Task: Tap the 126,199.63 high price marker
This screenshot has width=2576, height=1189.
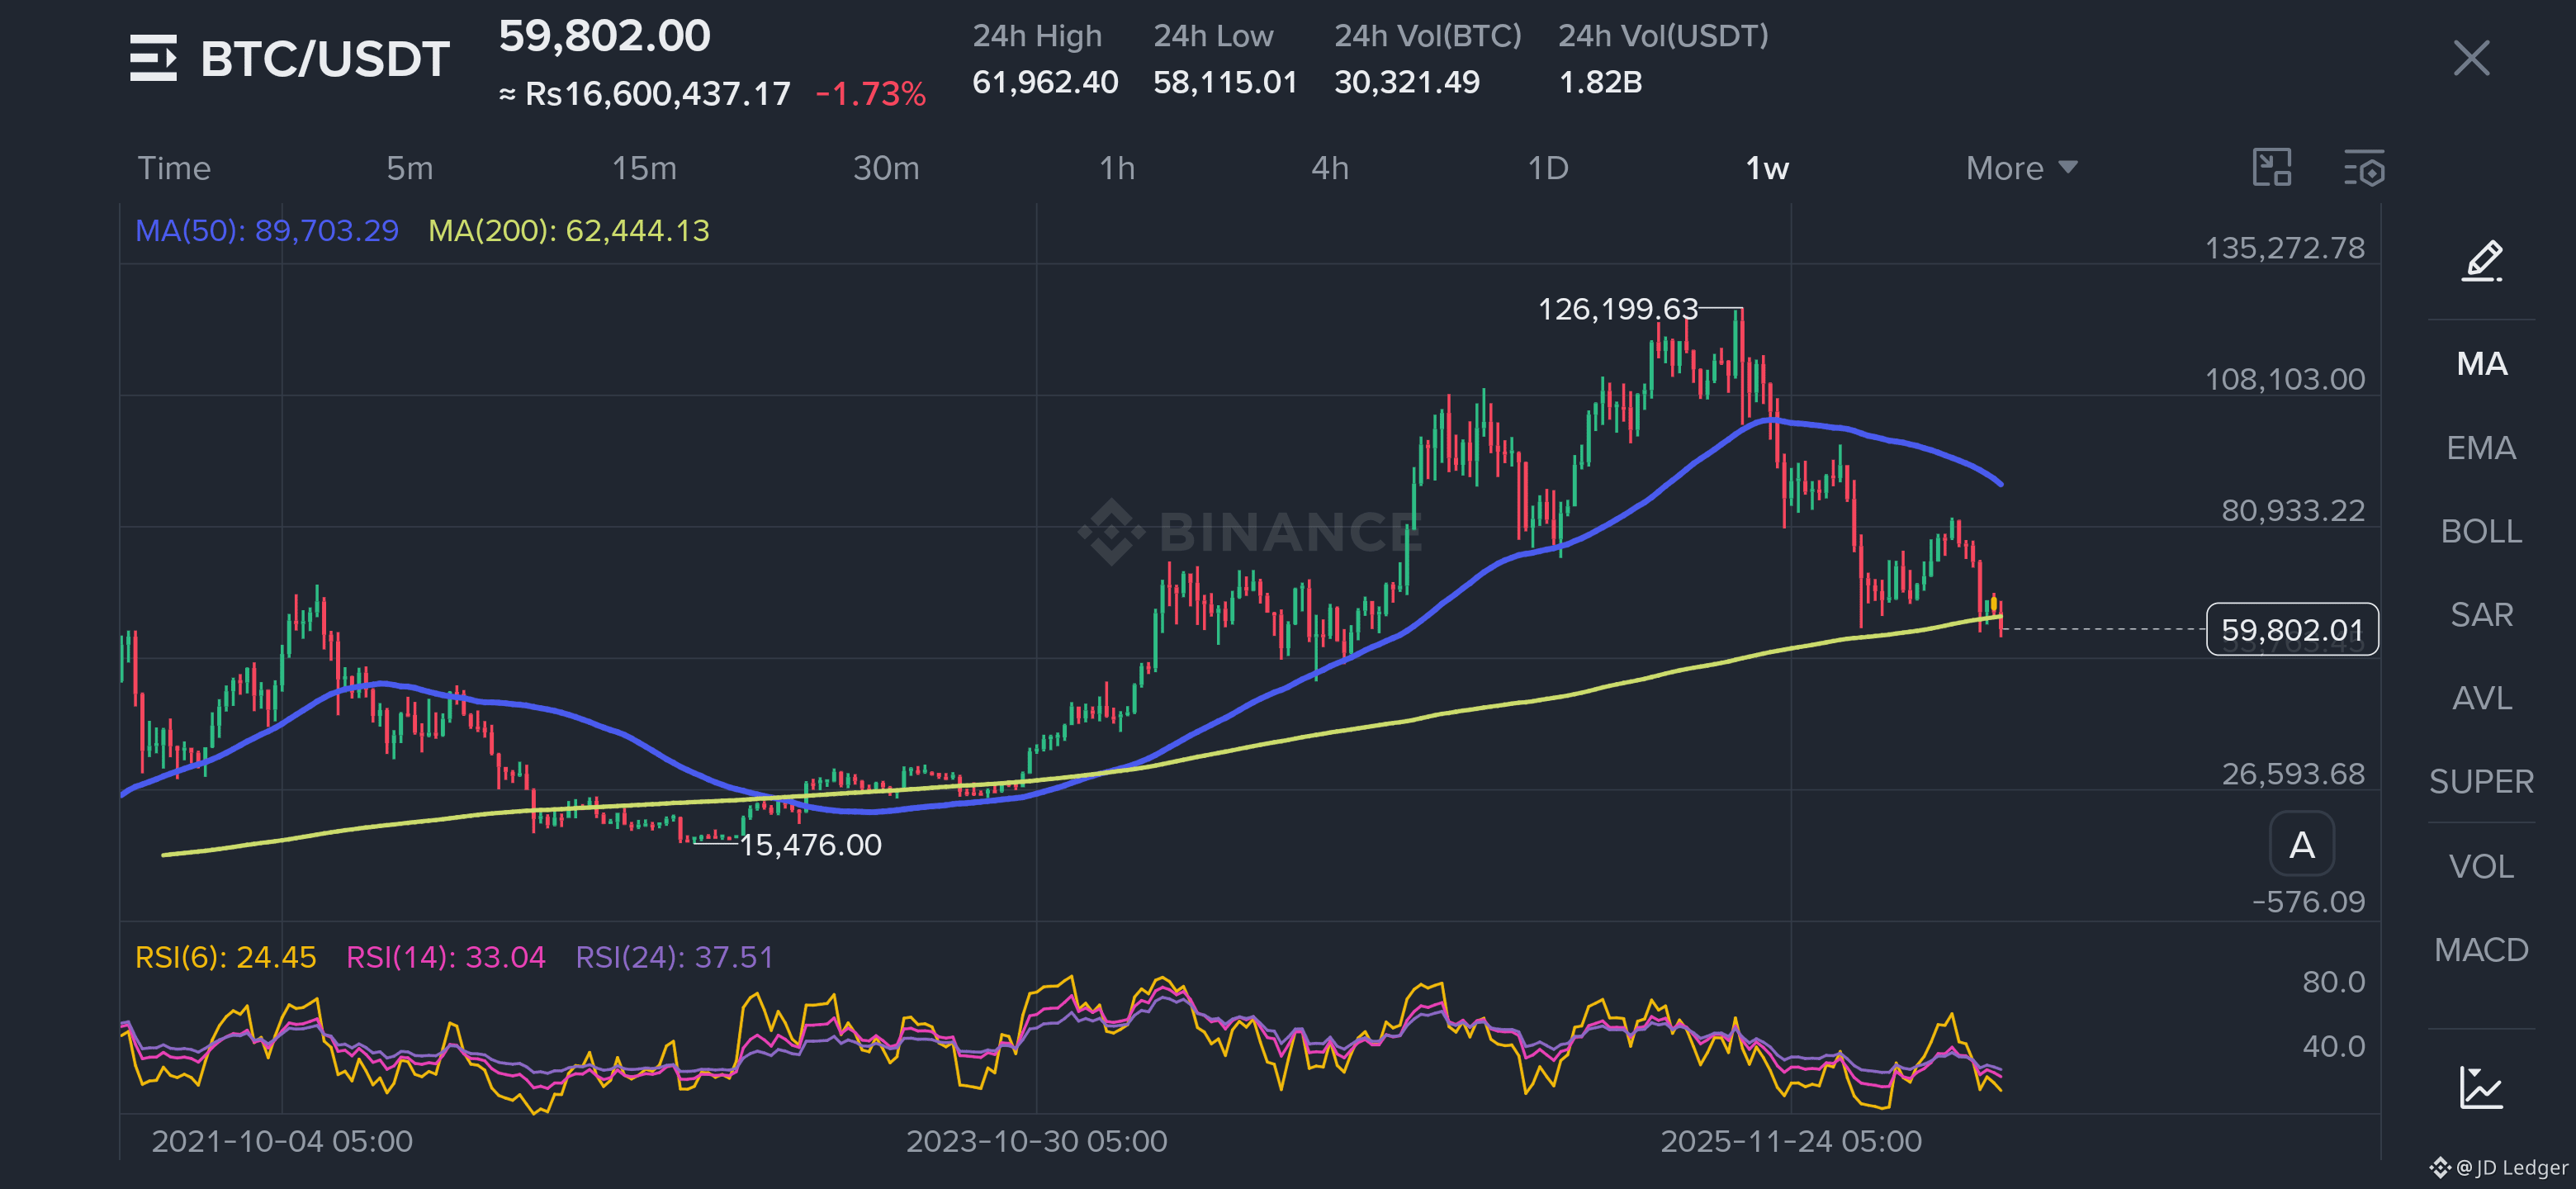Action: point(1618,310)
